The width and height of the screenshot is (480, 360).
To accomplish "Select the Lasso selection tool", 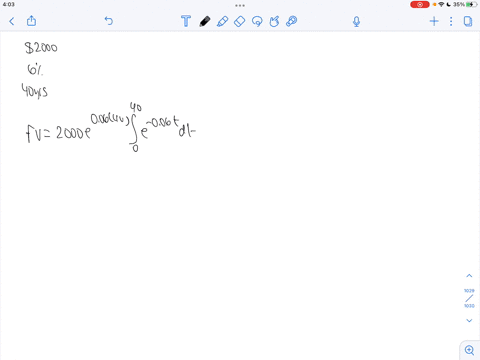I will pyautogui.click(x=257, y=21).
